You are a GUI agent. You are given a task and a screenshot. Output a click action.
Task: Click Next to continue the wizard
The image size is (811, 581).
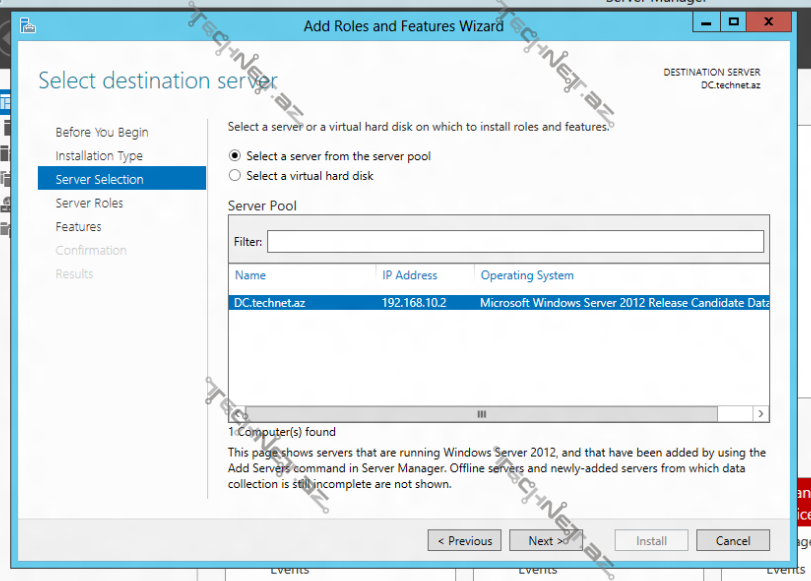(546, 539)
